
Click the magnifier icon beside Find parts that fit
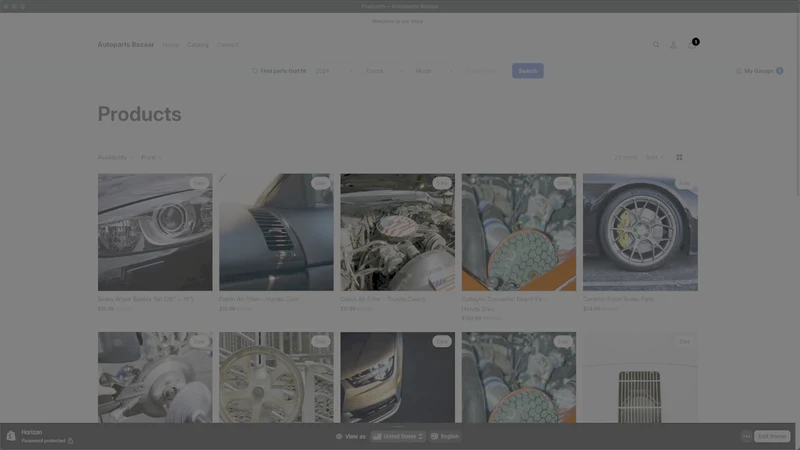(x=255, y=71)
